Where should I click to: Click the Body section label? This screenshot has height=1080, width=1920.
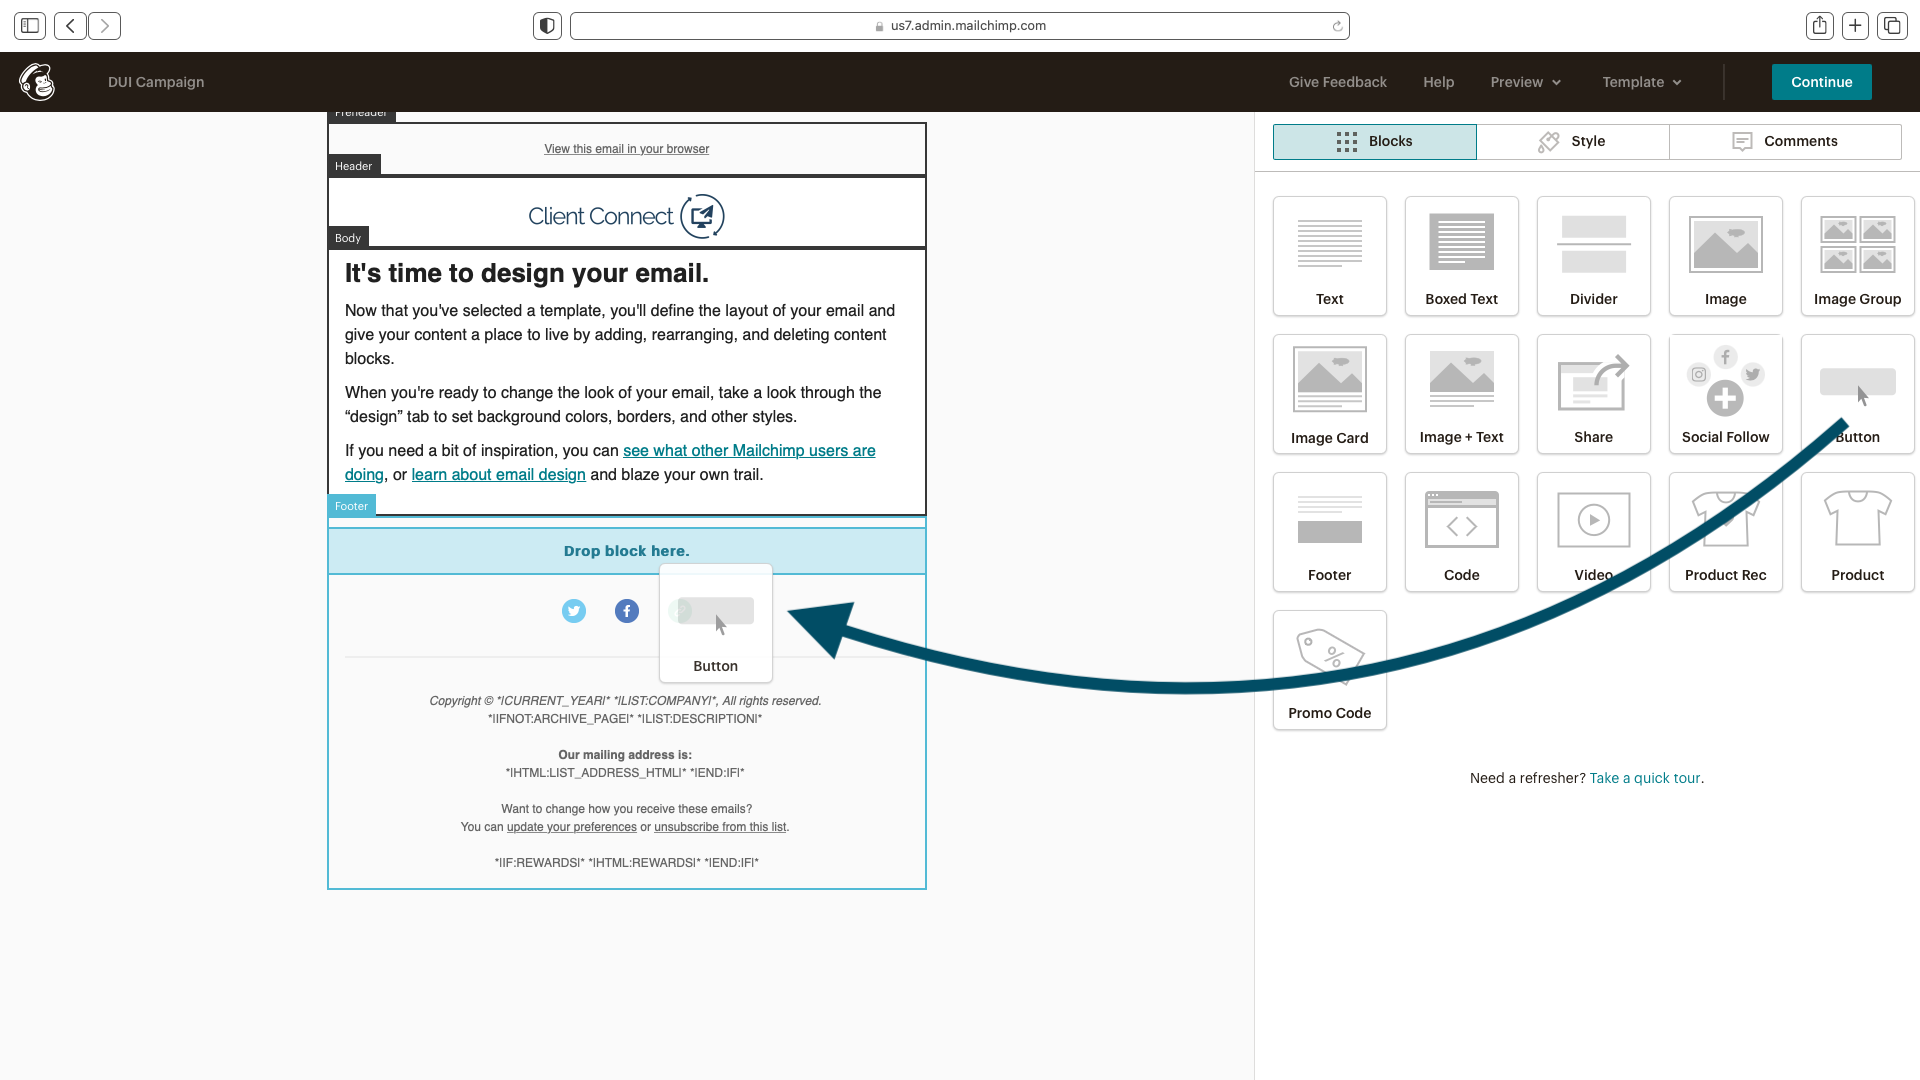coord(348,238)
